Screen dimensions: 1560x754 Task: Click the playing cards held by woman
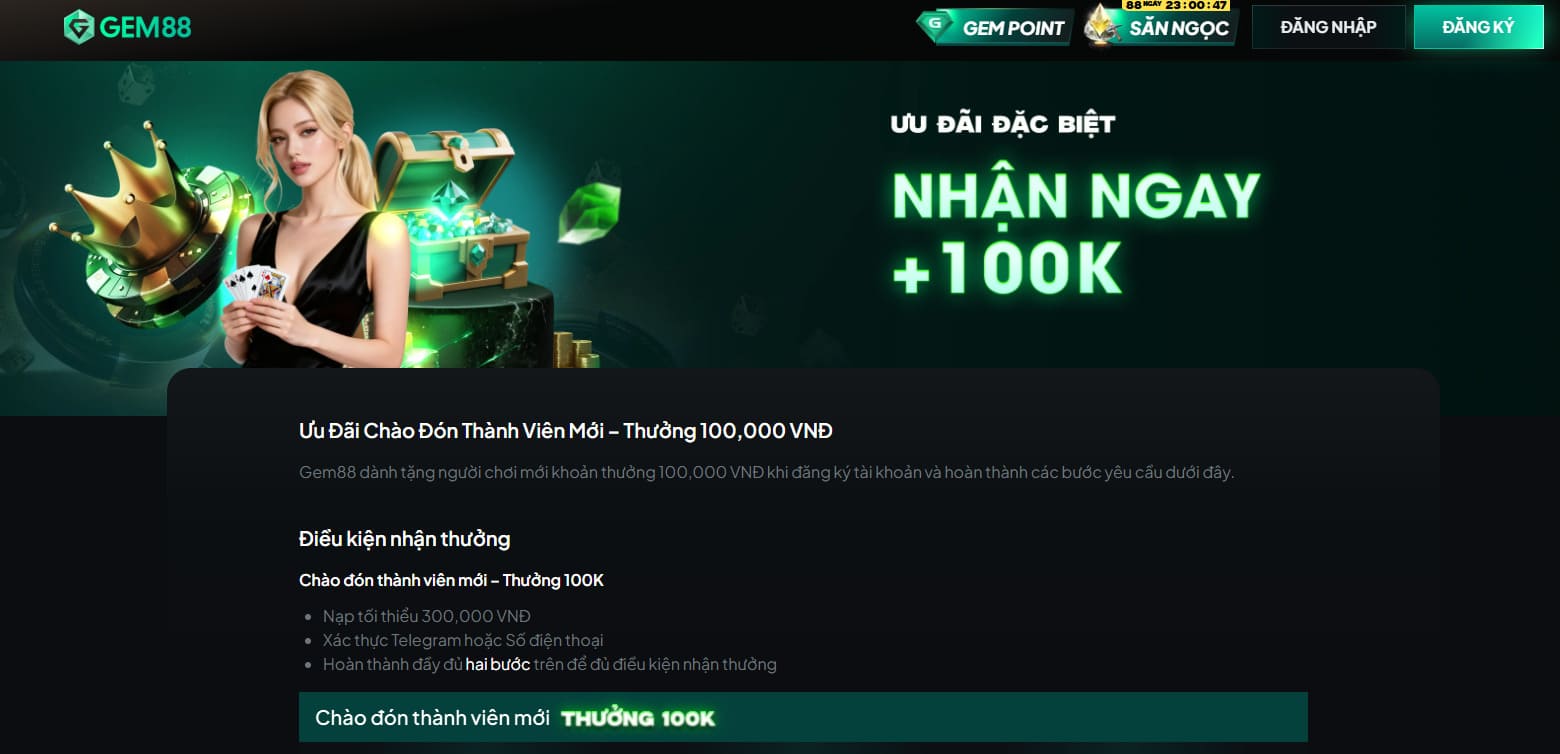[x=255, y=284]
